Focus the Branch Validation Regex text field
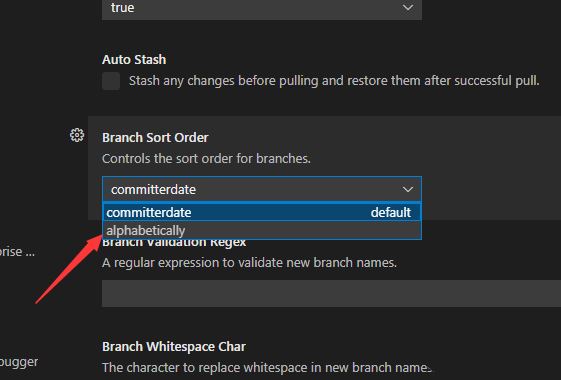This screenshot has width=561, height=380. tap(331, 293)
